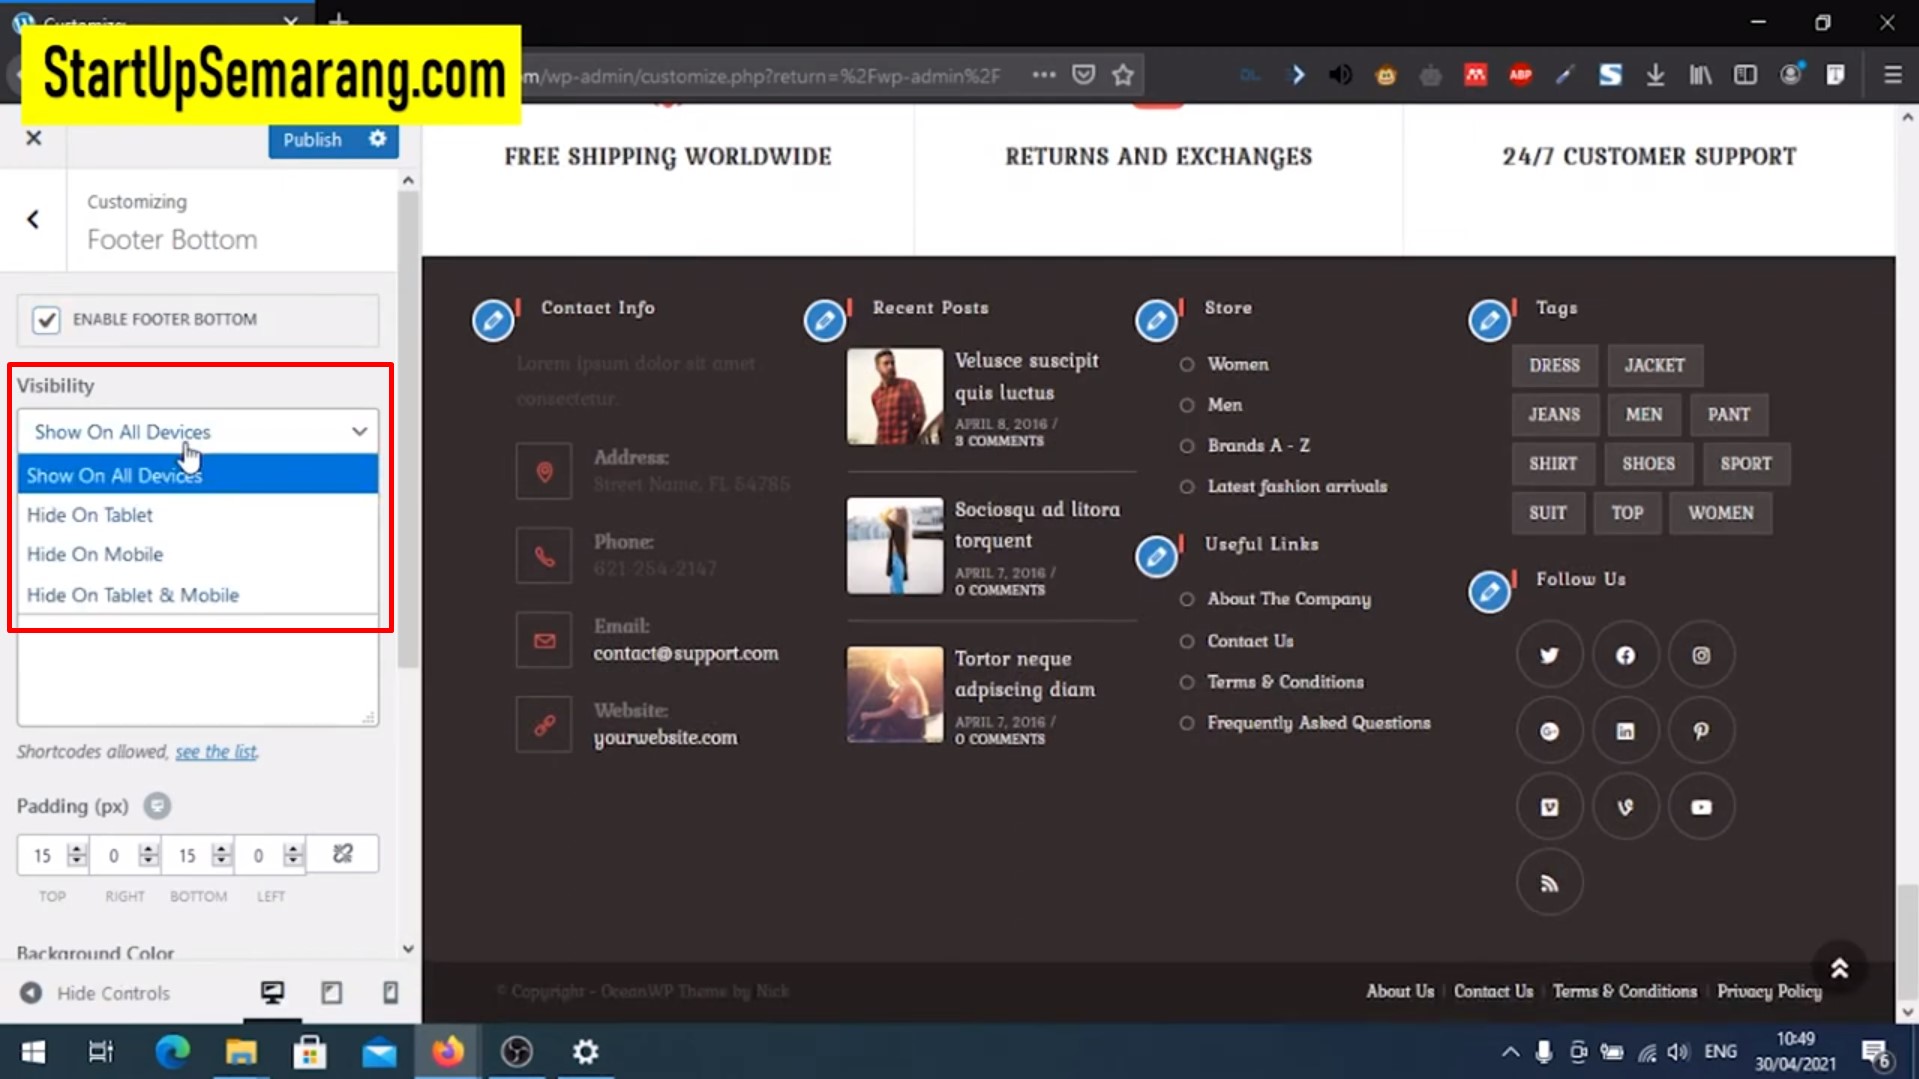This screenshot has height=1079, width=1919.
Task: Open Microsoft Edge from taskbar
Action: pos(172,1052)
